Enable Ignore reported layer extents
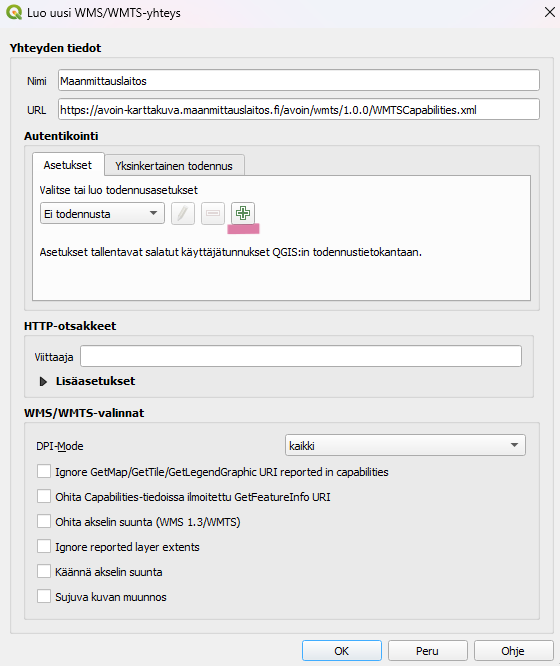This screenshot has width=560, height=666. coord(44,546)
